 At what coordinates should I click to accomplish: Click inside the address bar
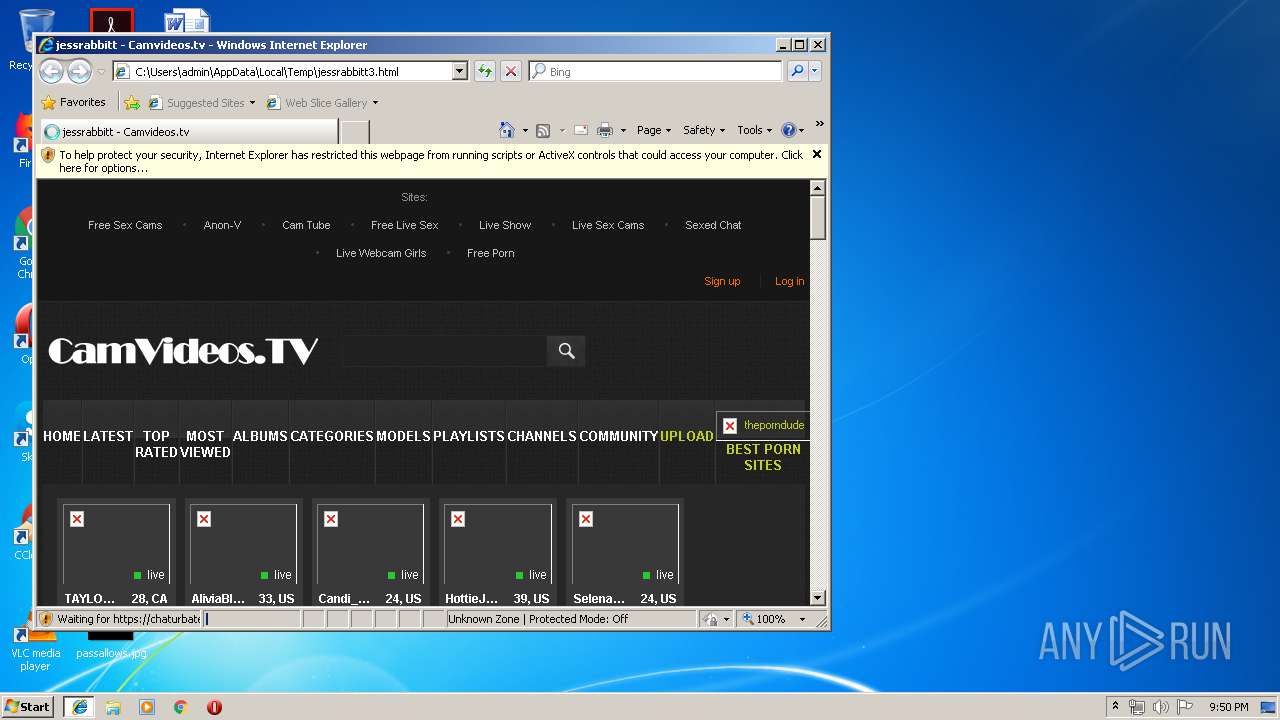[x=290, y=71]
